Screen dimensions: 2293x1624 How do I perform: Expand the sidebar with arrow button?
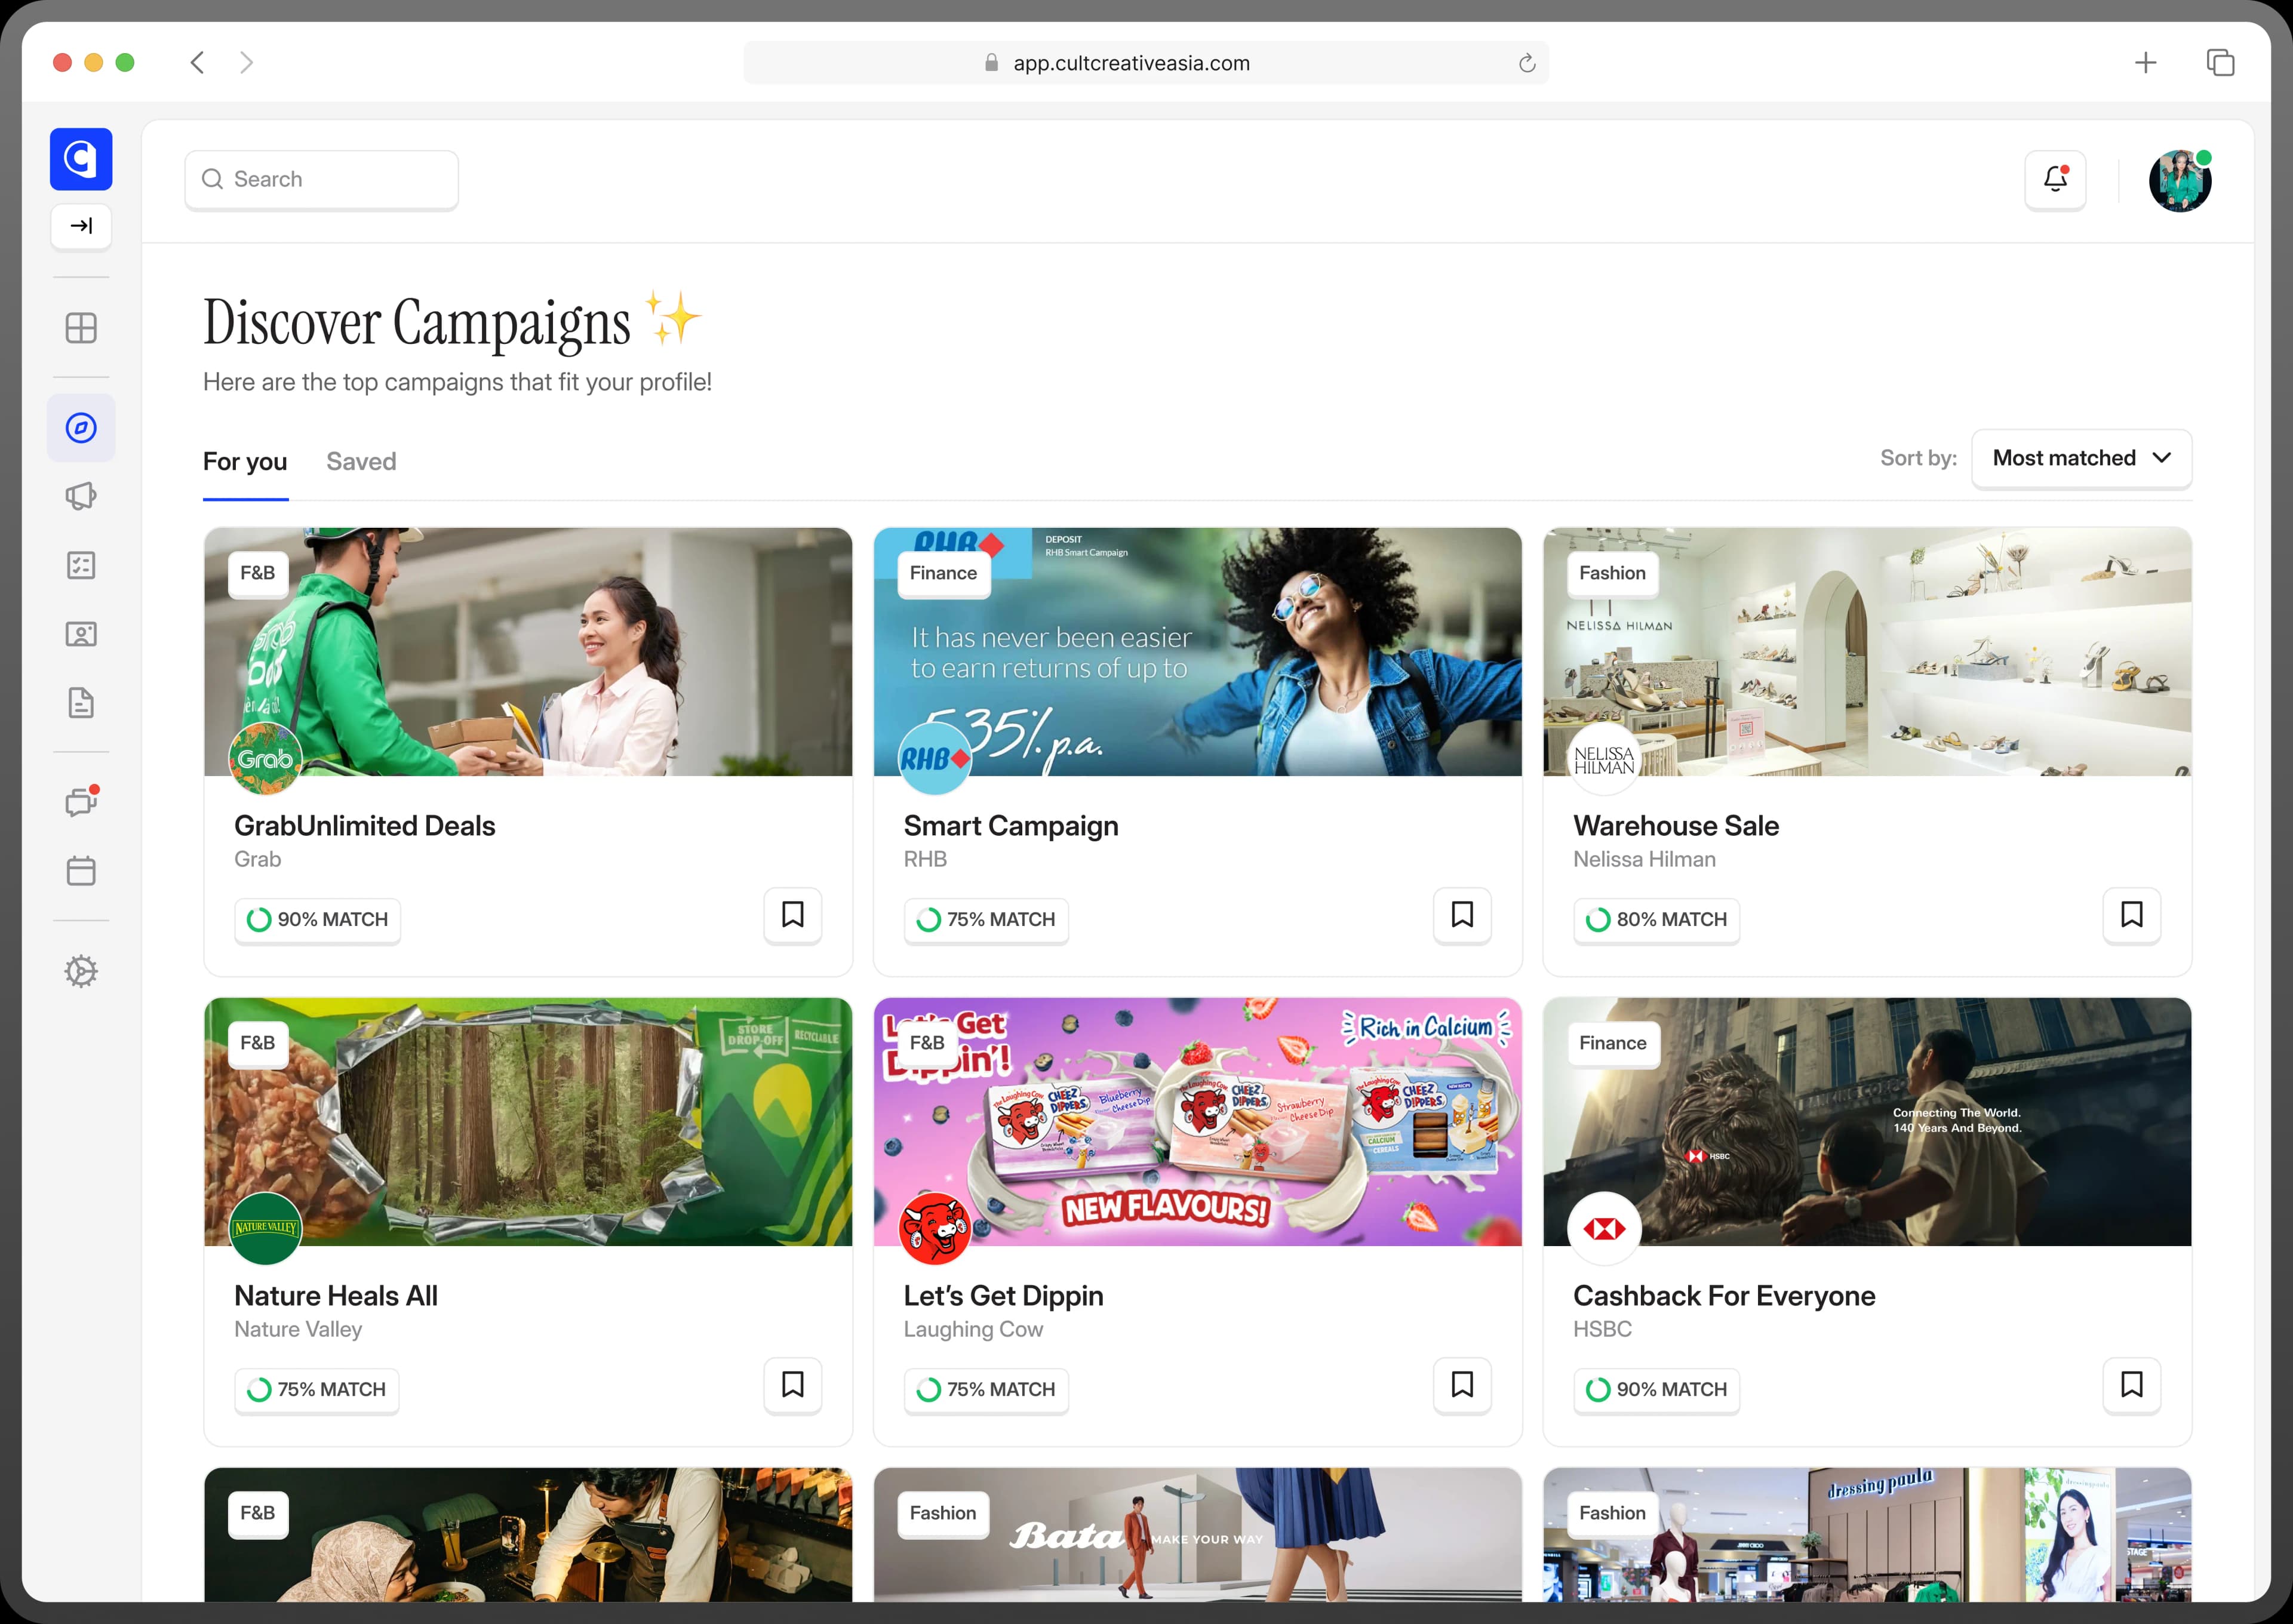pos(81,226)
